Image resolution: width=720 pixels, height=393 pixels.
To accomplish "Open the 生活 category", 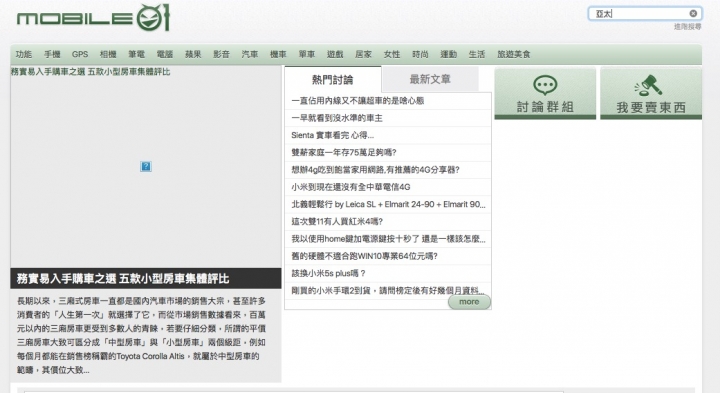I will pyautogui.click(x=477, y=54).
